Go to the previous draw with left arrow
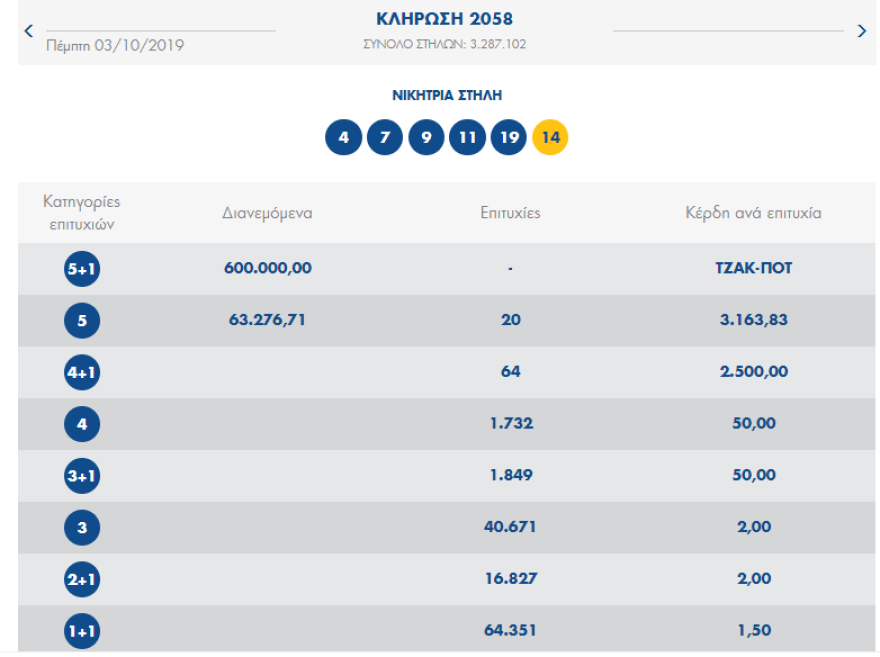 click(29, 31)
